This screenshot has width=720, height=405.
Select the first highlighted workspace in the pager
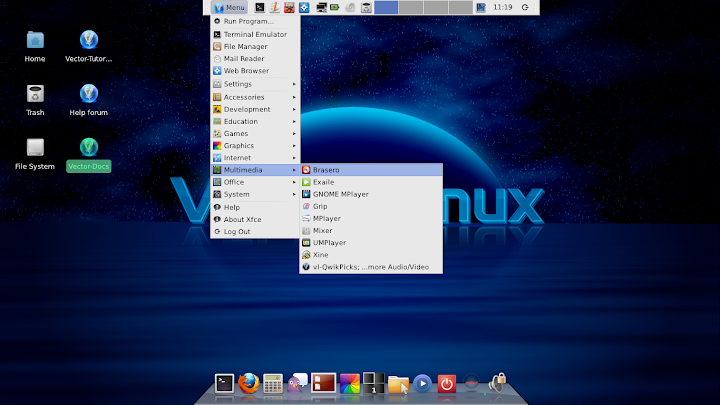[x=386, y=7]
